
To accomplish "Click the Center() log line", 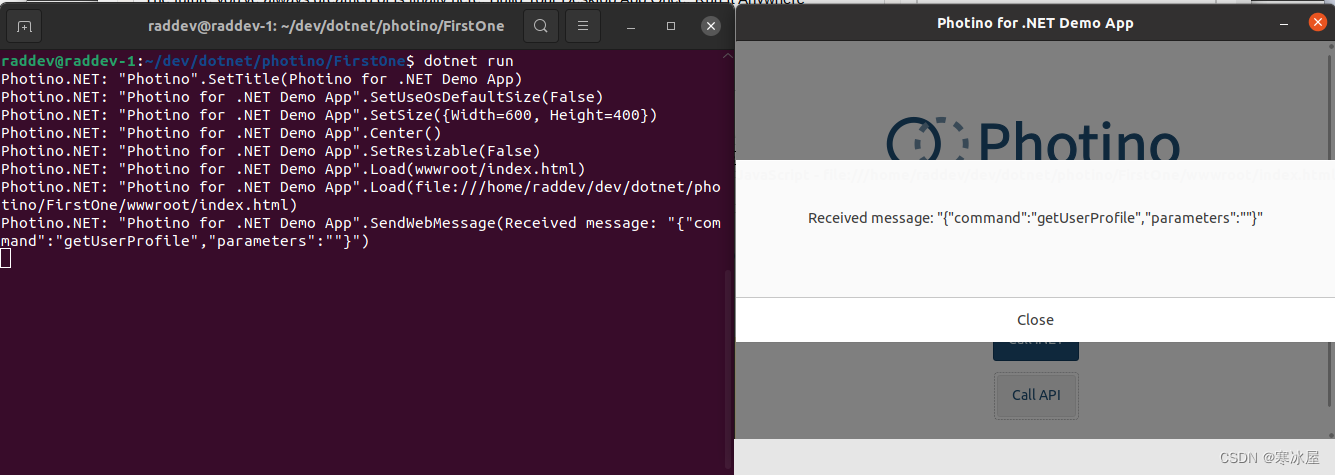I will point(221,133).
